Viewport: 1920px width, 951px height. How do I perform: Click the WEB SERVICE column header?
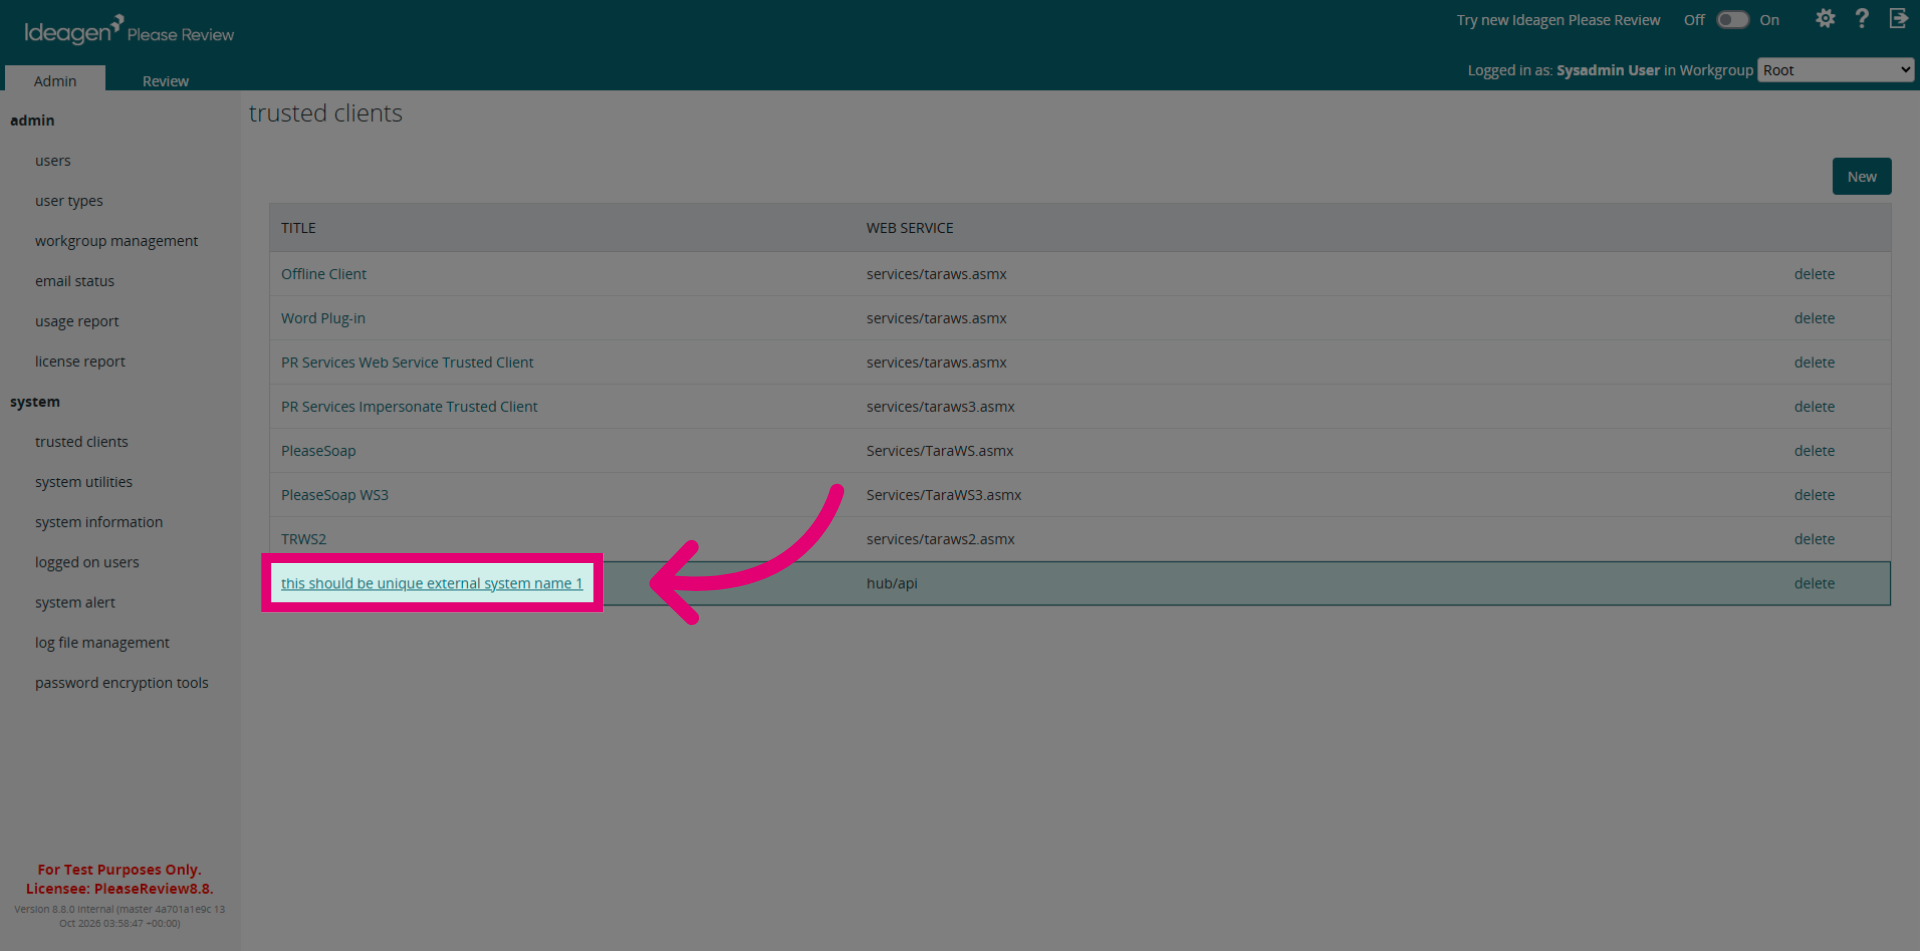[910, 228]
